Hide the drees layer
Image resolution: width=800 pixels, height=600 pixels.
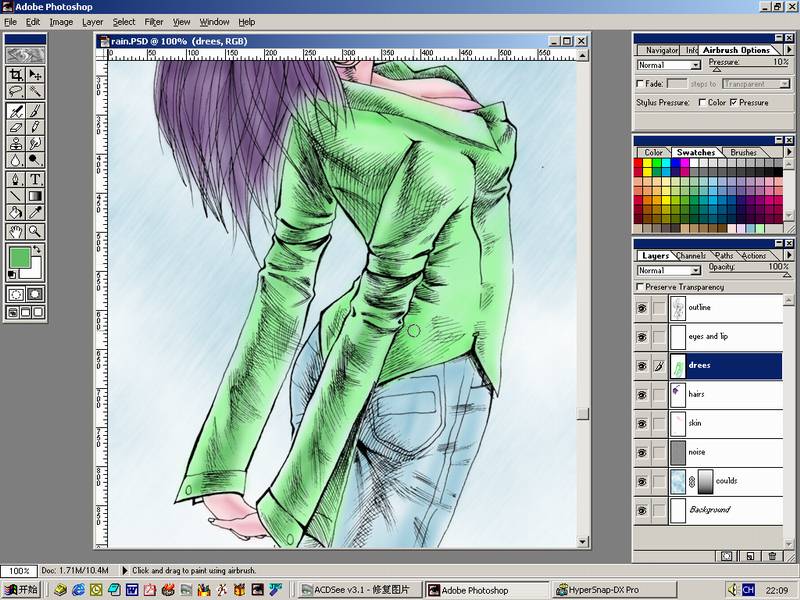[642, 366]
